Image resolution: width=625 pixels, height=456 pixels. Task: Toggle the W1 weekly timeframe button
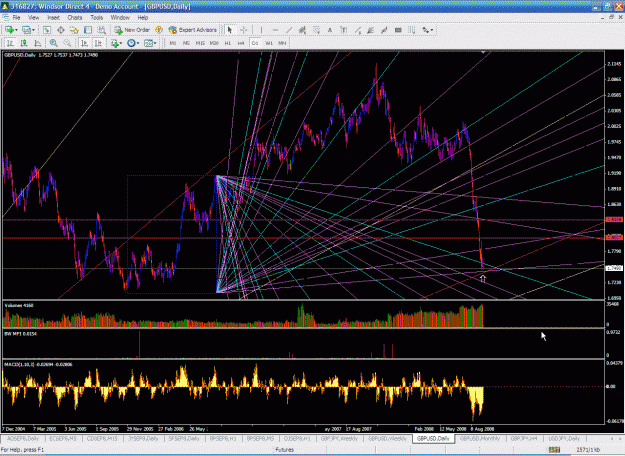click(269, 43)
